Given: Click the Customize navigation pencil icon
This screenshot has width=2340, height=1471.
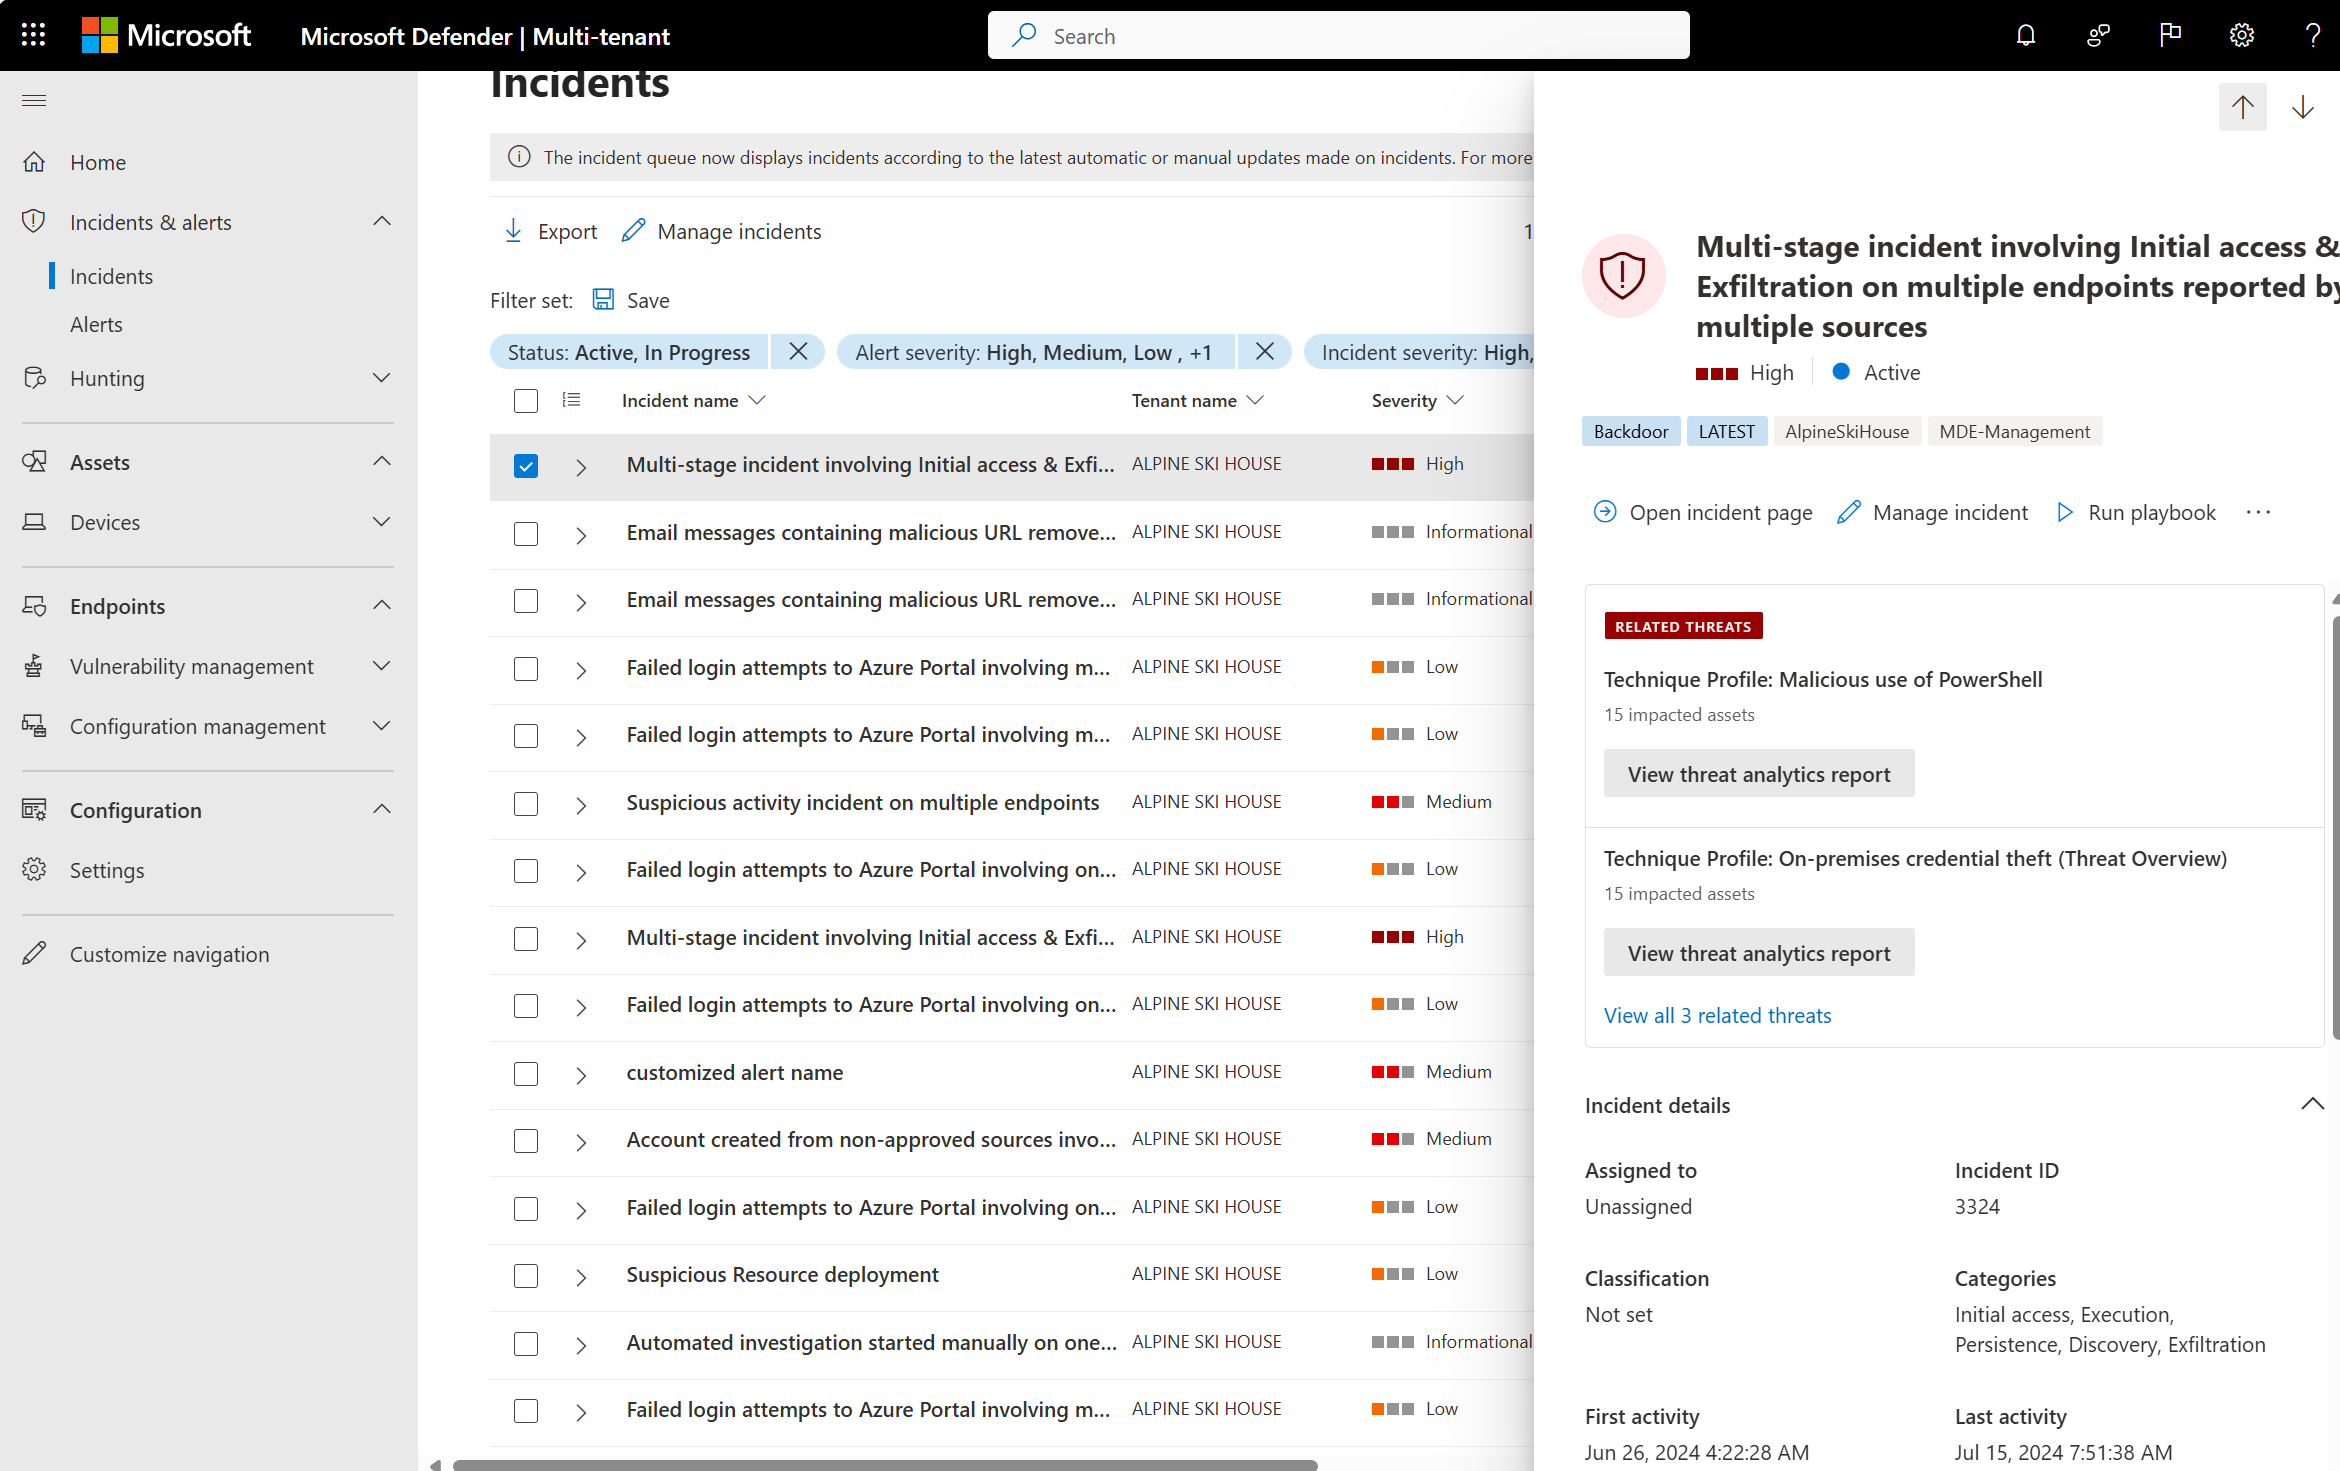Looking at the screenshot, I should [x=34, y=954].
